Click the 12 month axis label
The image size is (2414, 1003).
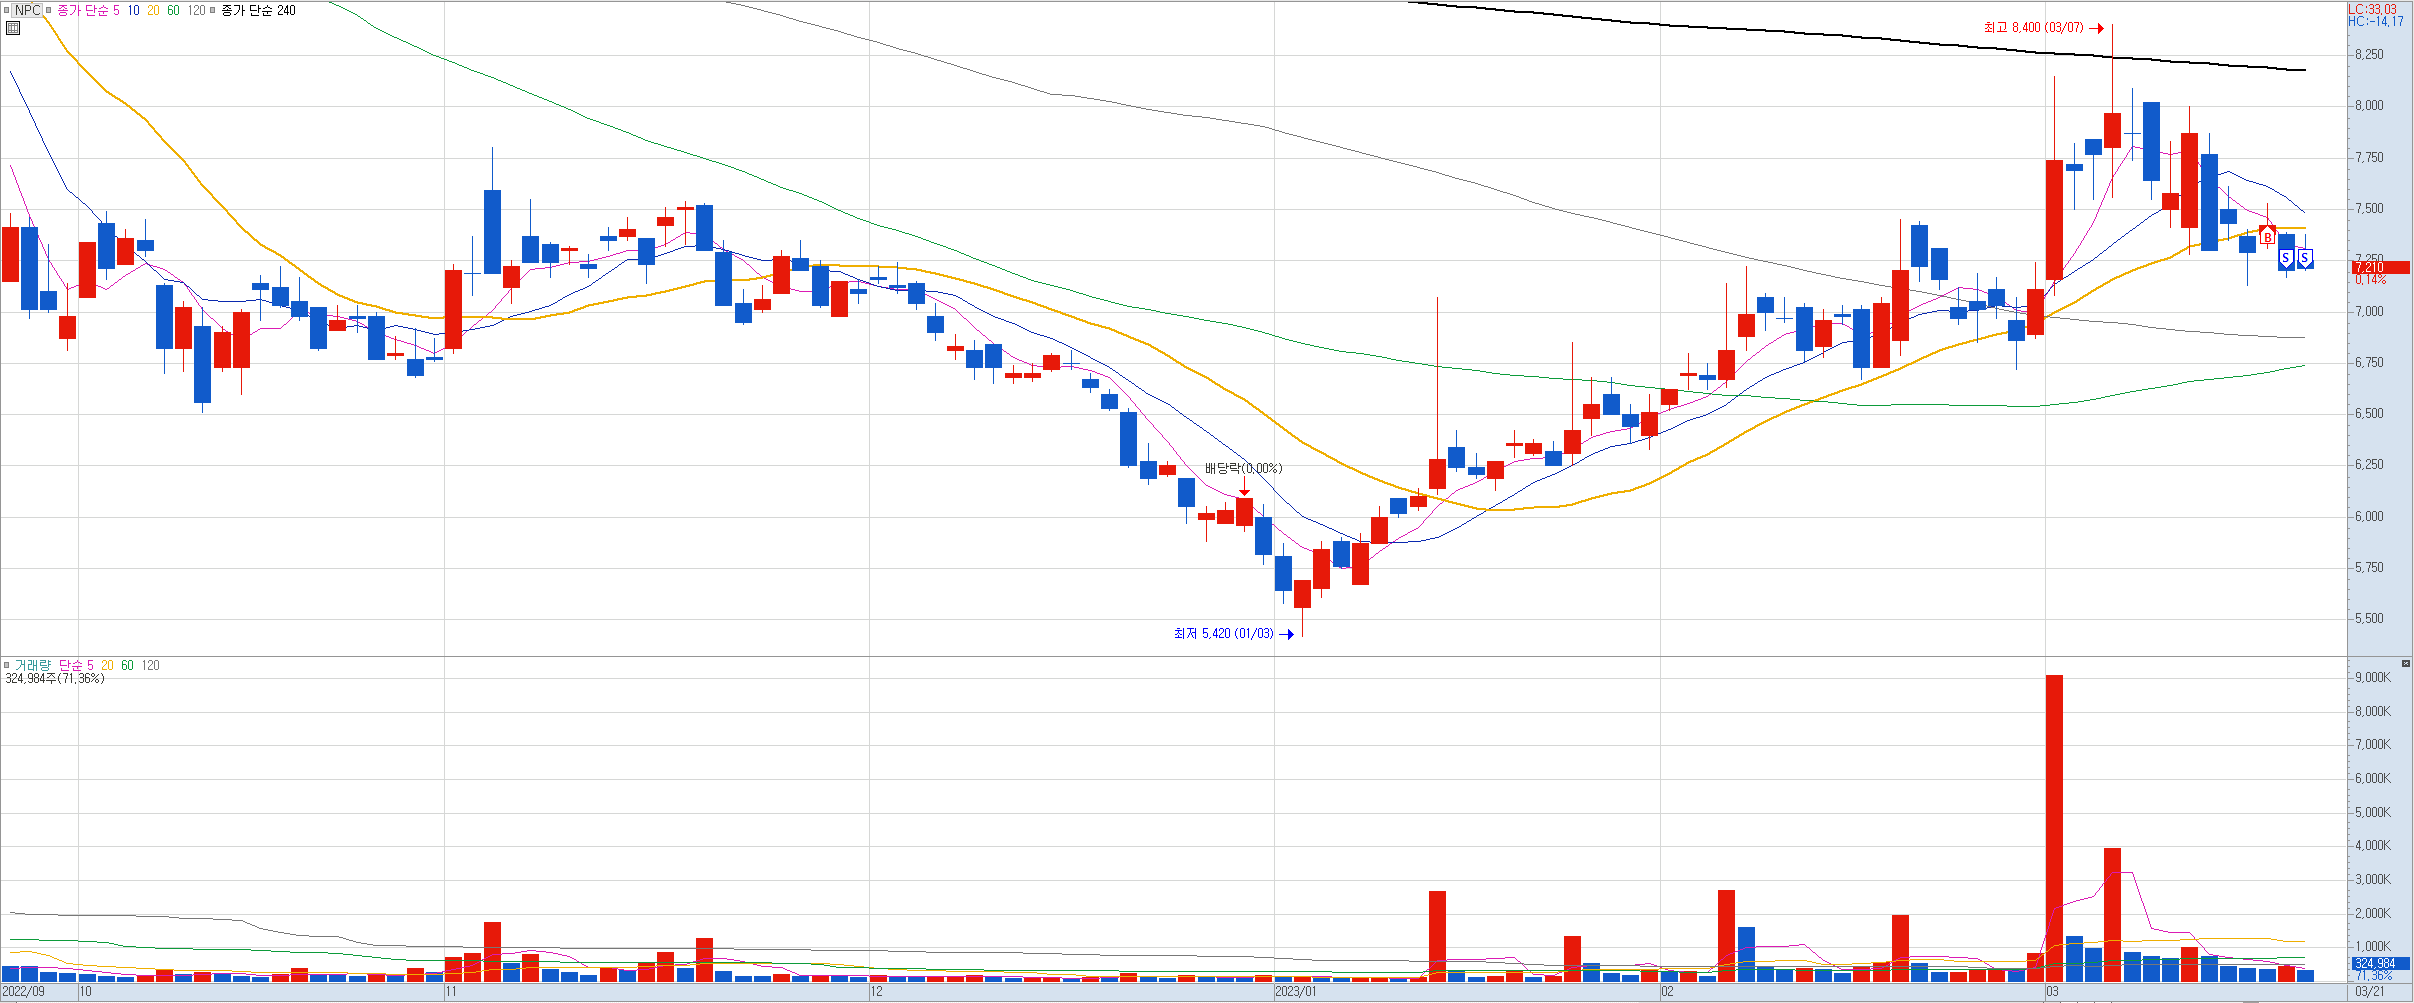876,992
